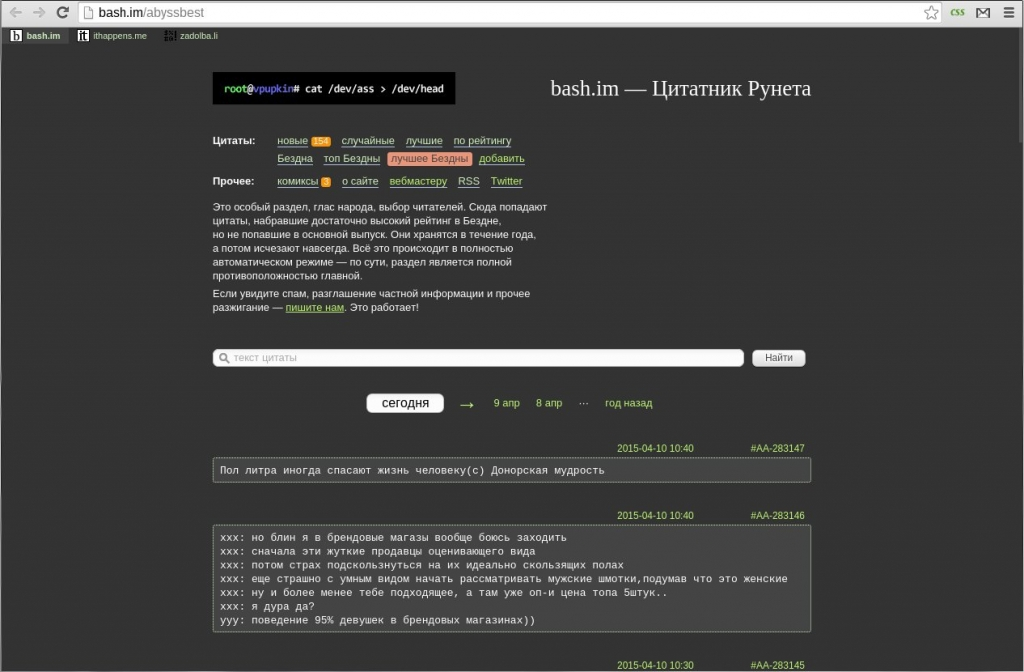1024x672 pixels.
Task: Open the mail envelope extension icon
Action: coord(983,12)
